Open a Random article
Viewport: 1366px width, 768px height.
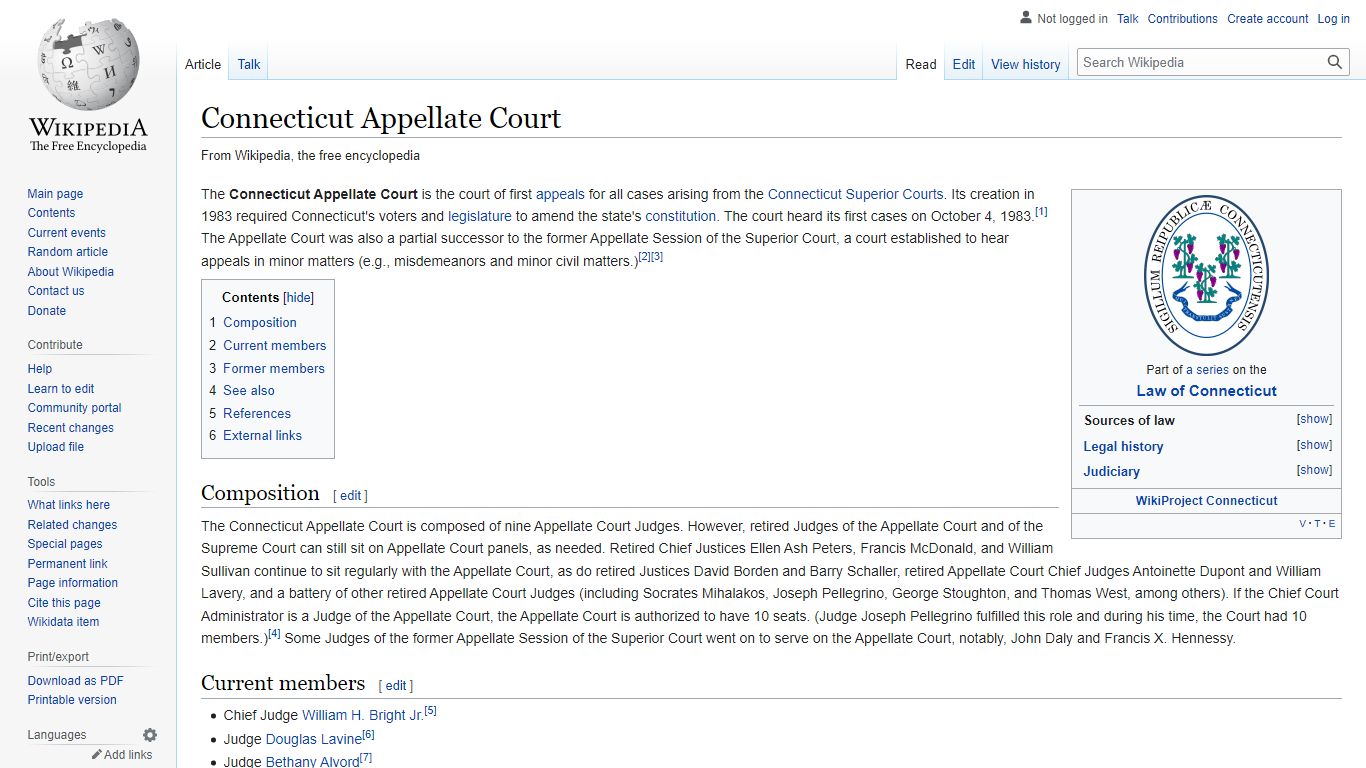coord(68,252)
